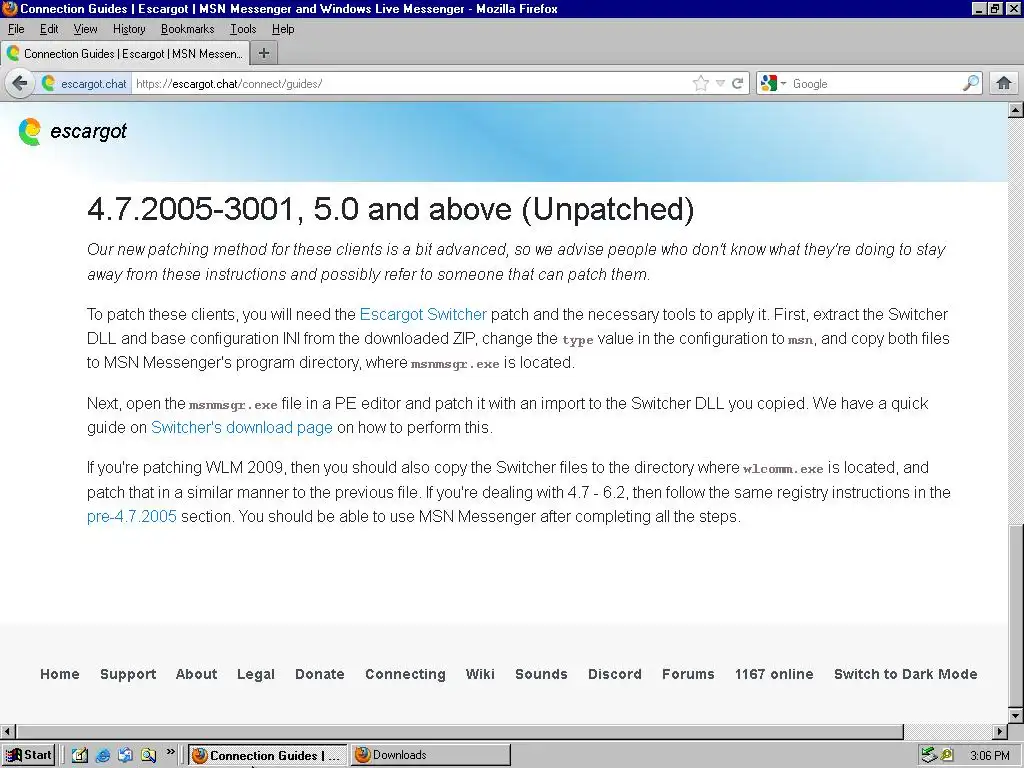
Task: Open the Help menu
Action: tap(283, 29)
